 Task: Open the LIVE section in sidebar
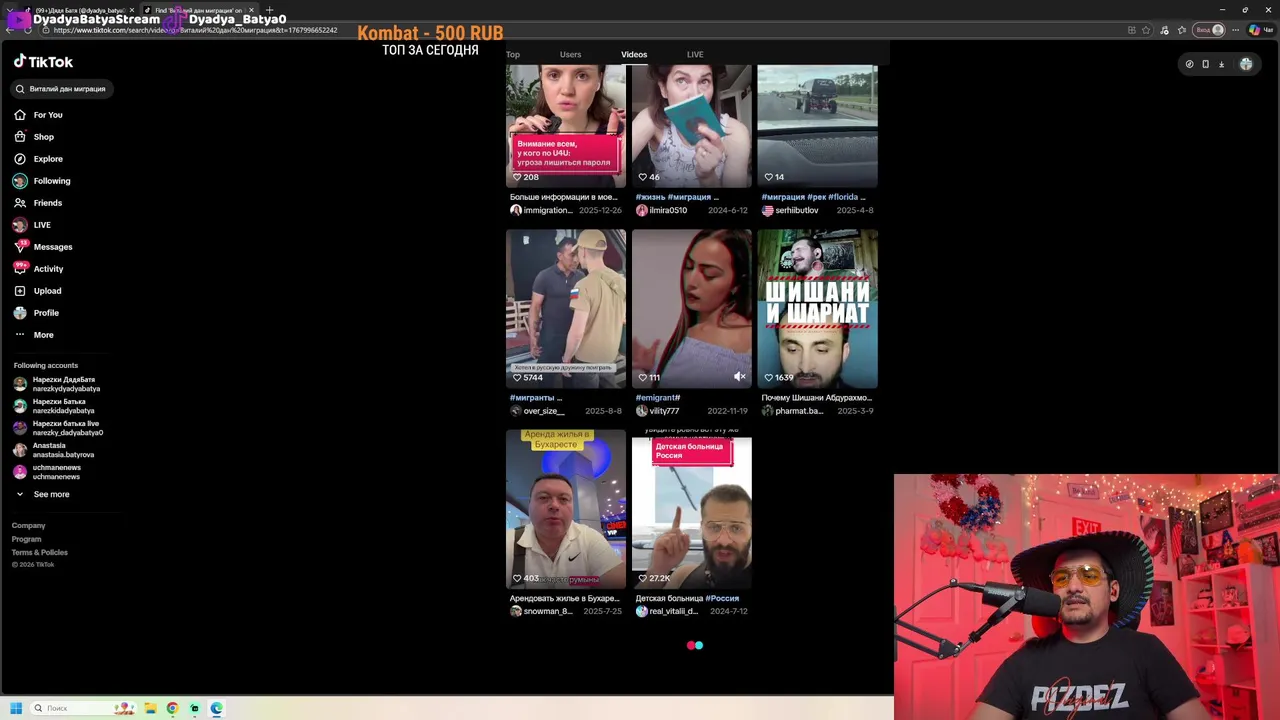tap(32, 225)
